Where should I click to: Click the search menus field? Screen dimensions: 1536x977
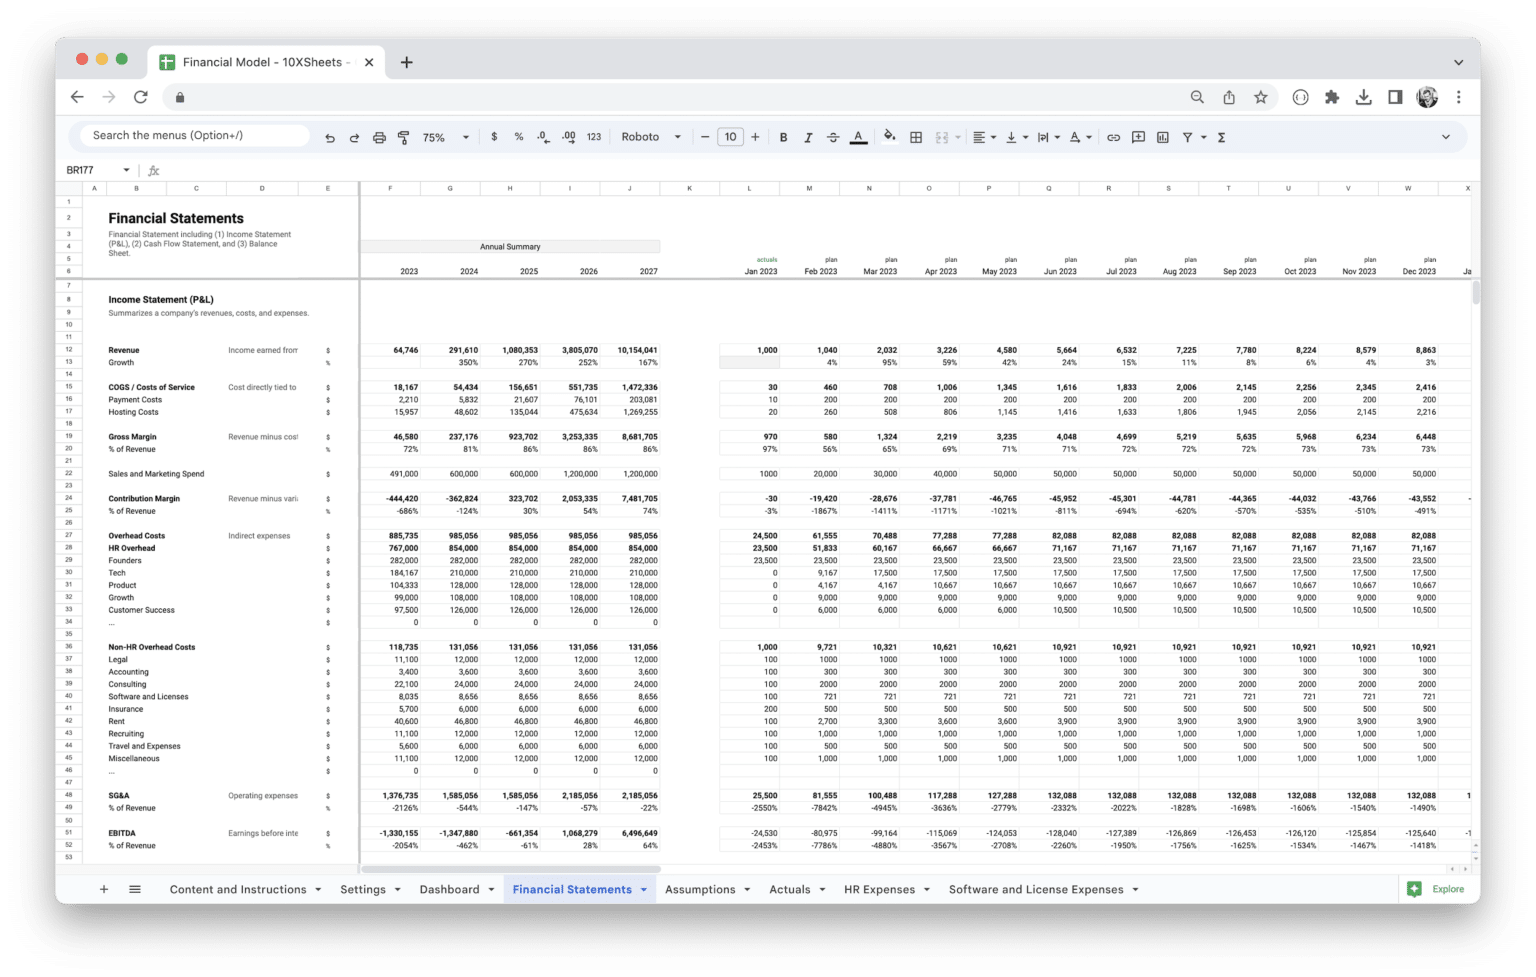click(x=190, y=134)
